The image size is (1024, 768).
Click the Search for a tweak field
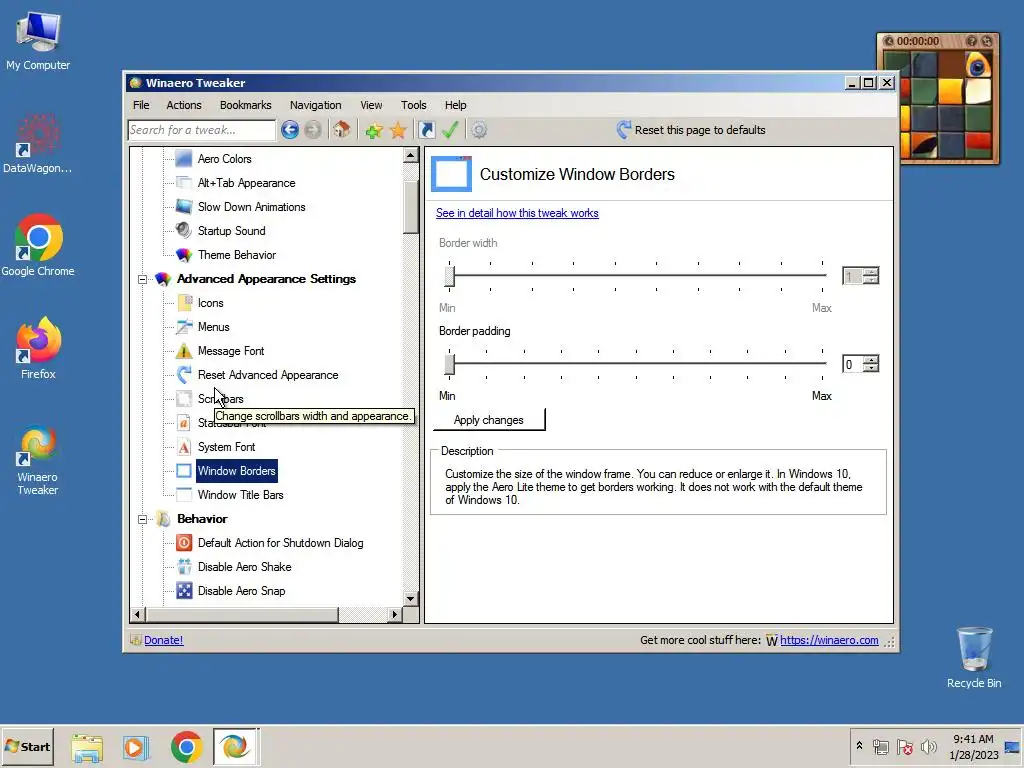[202, 130]
